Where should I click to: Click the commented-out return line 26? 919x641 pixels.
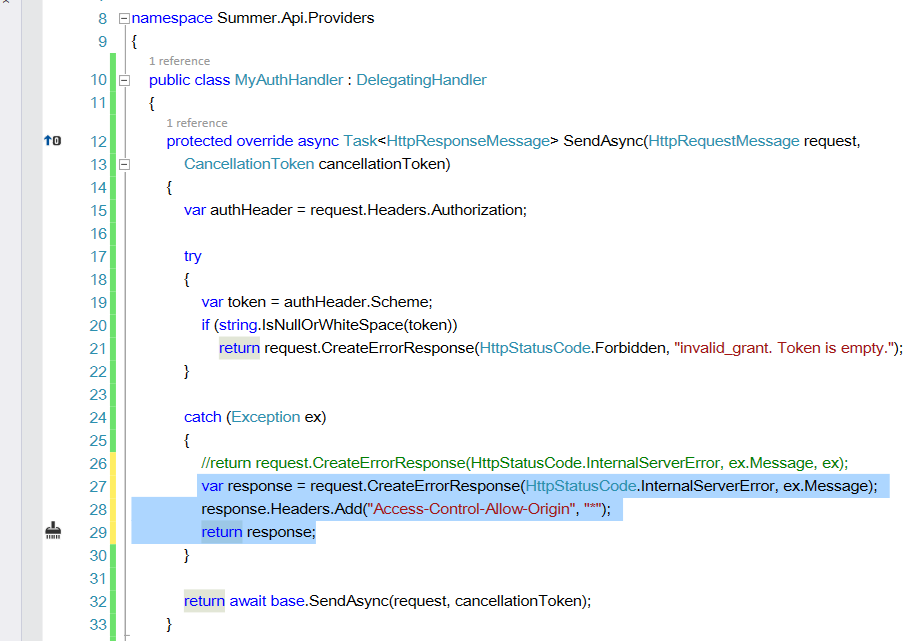click(525, 463)
